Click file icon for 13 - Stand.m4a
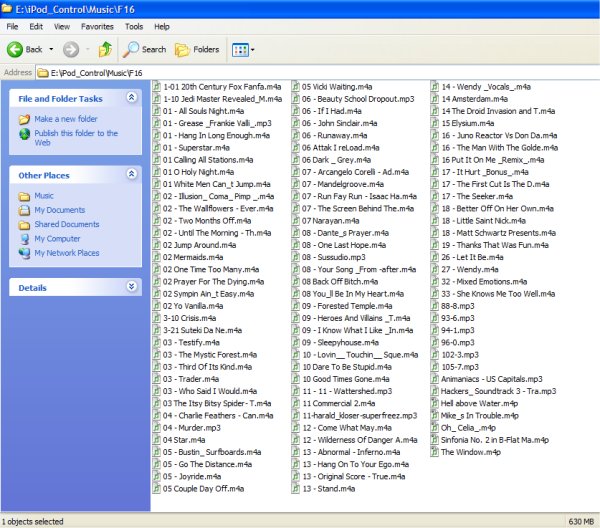Image resolution: width=600 pixels, height=528 pixels. 295,489
